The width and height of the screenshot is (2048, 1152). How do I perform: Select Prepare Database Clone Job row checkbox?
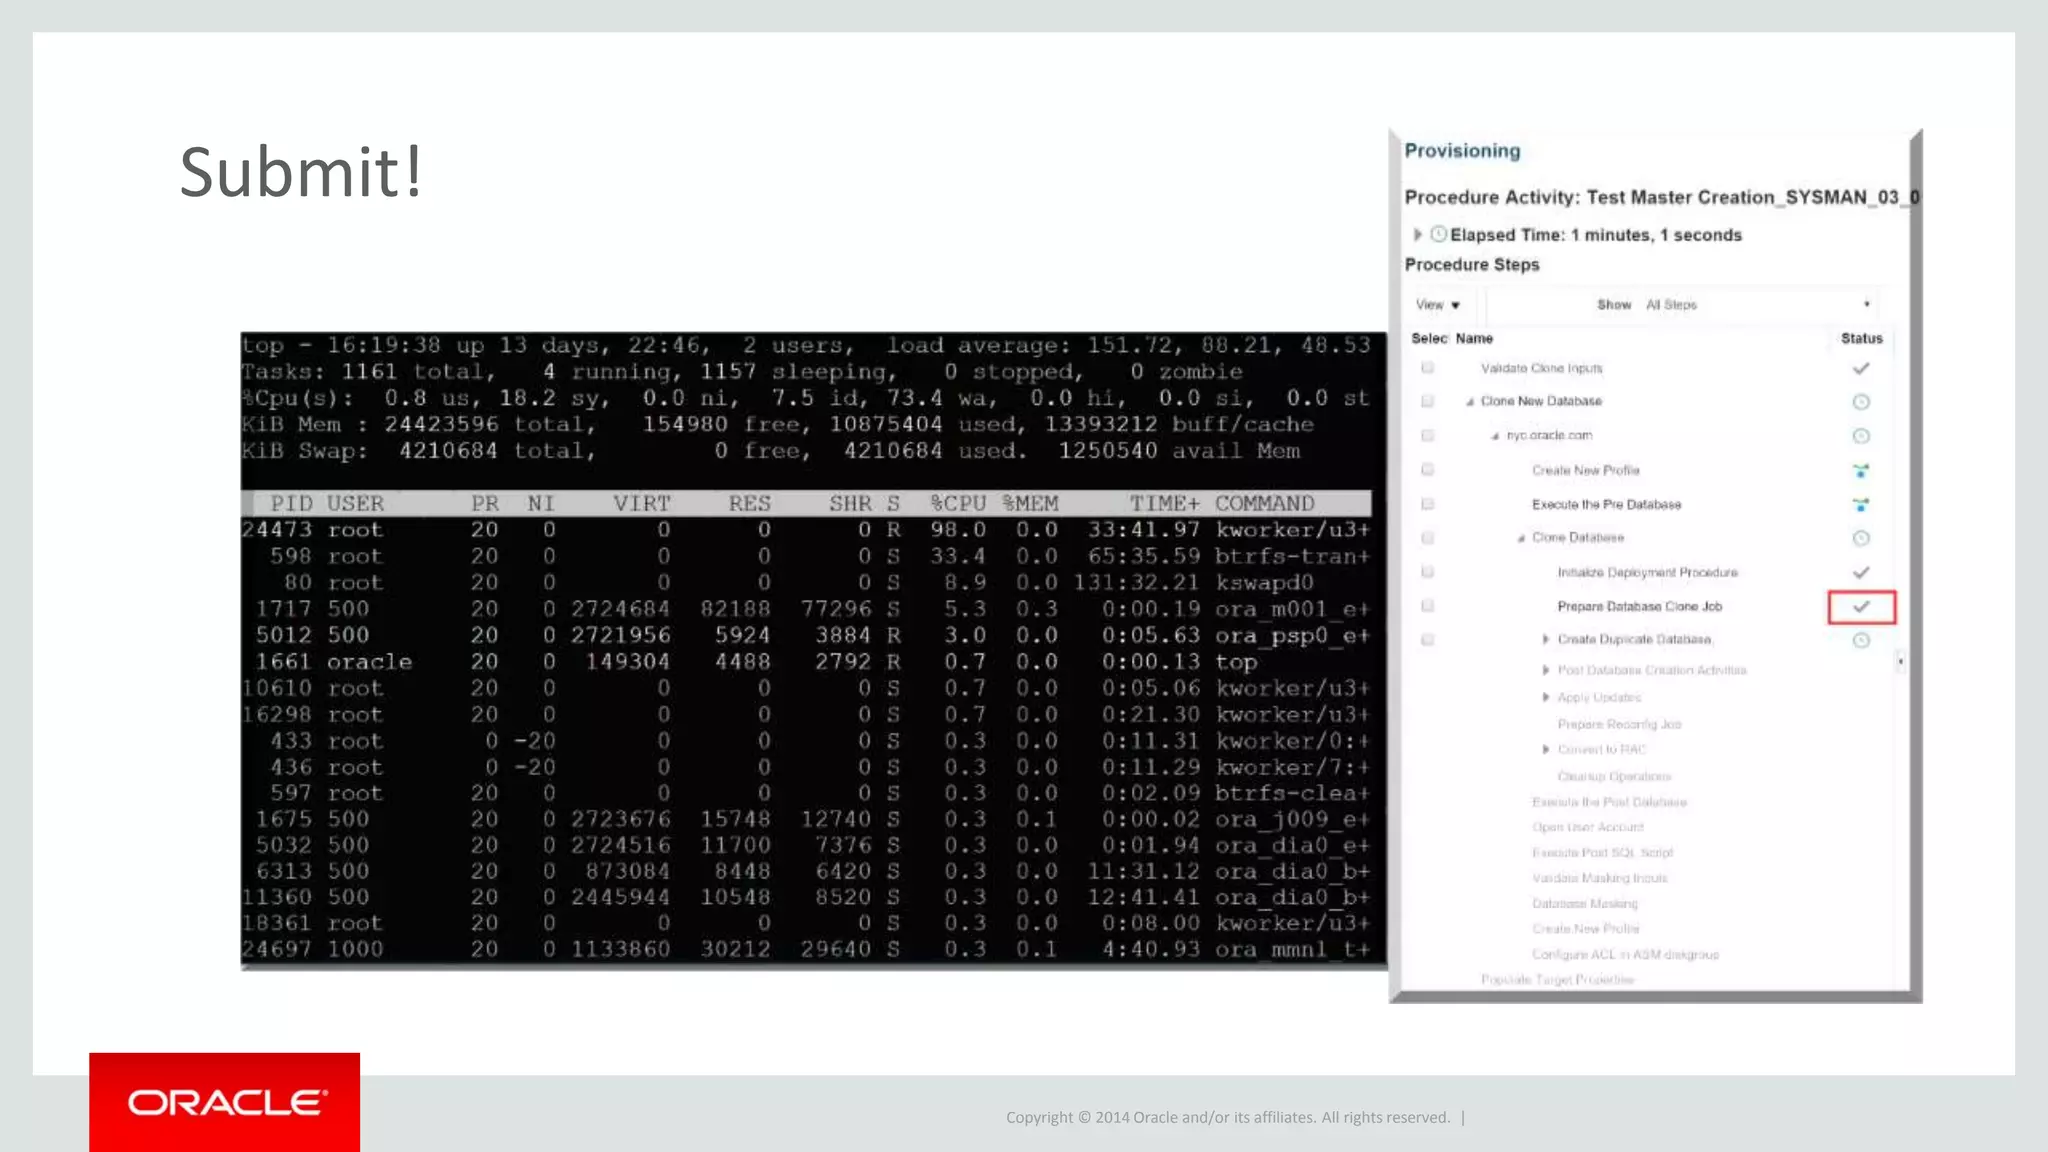click(x=1427, y=606)
